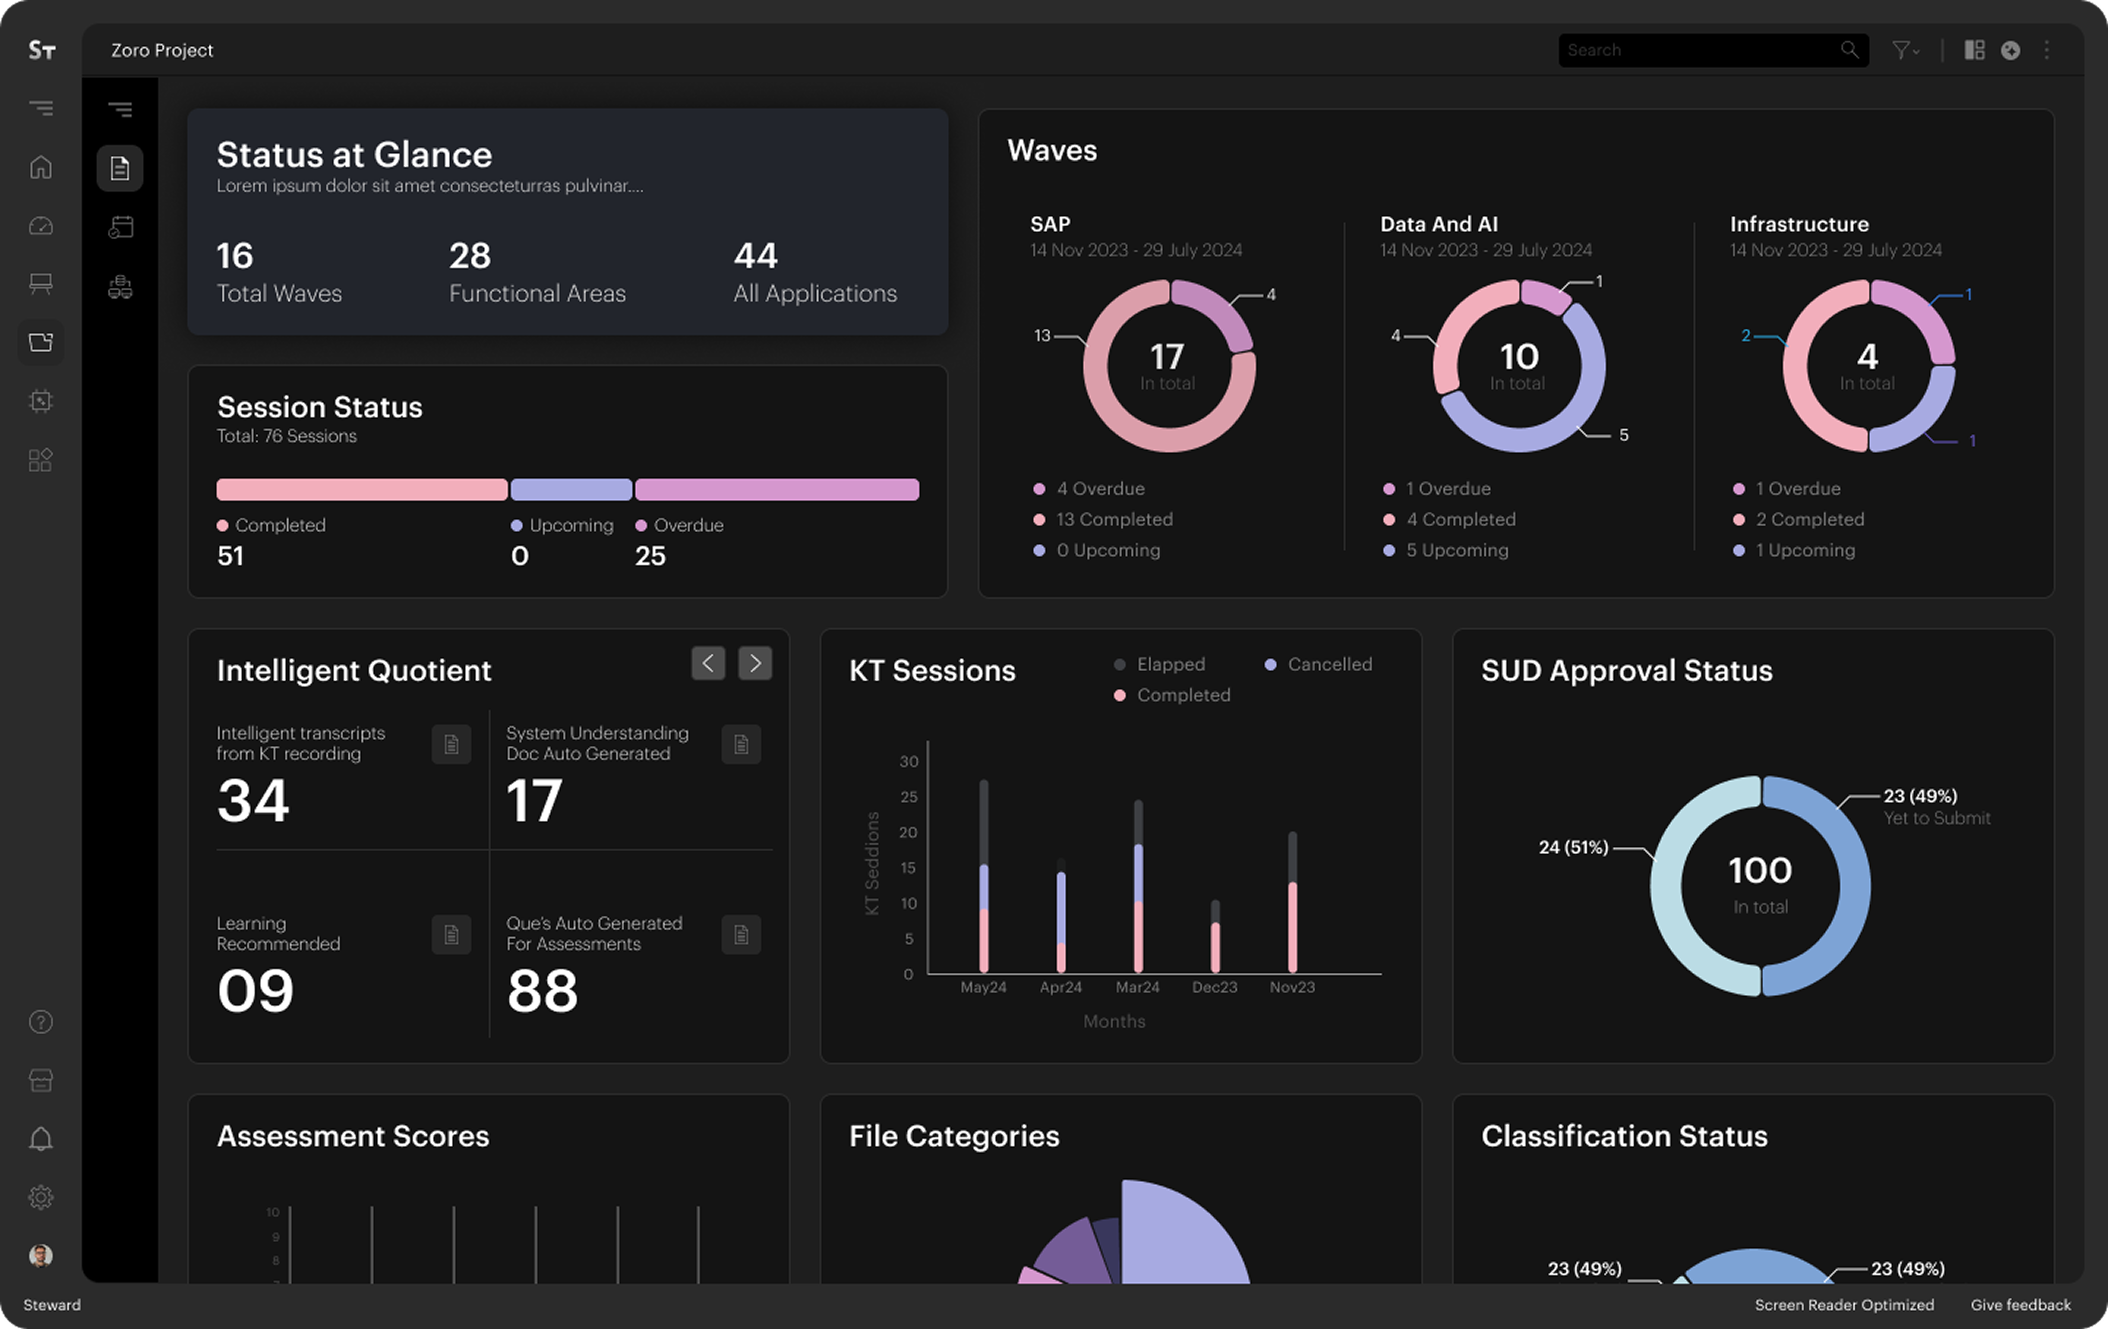Click the Search input field
This screenshot has height=1330, width=2108.
[1713, 50]
